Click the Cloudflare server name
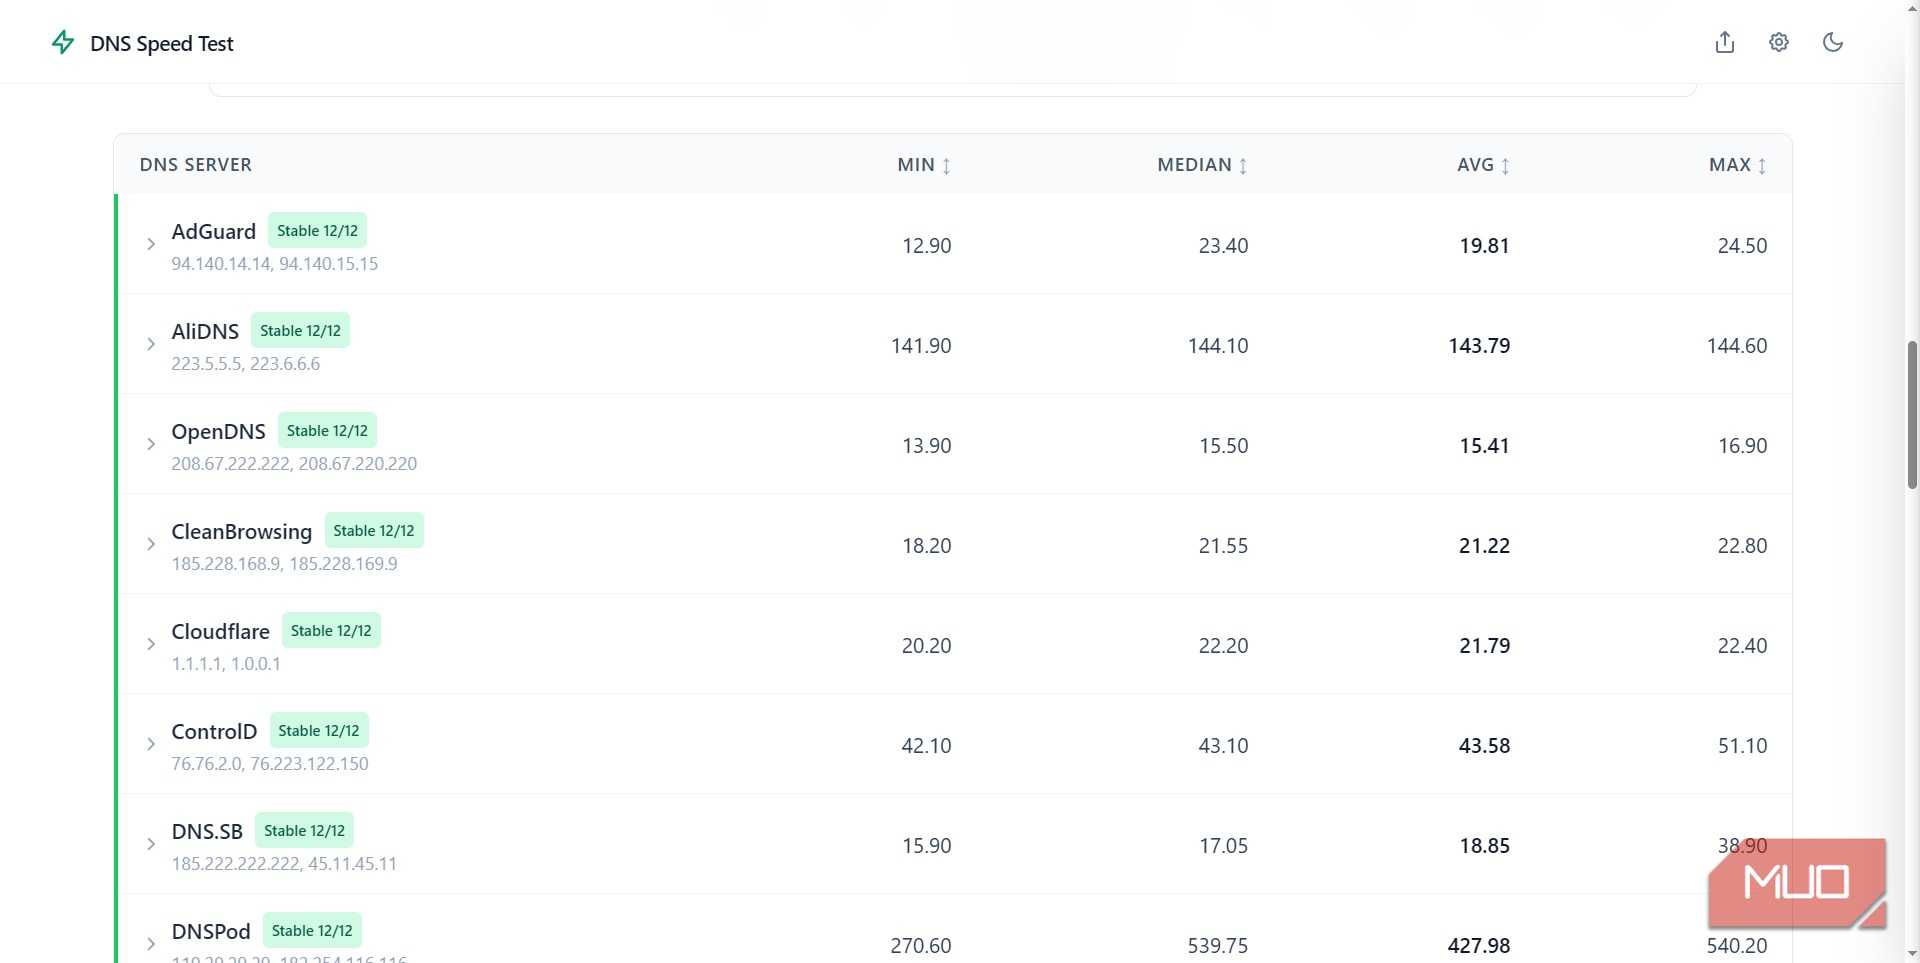This screenshot has width=1920, height=963. tap(220, 631)
